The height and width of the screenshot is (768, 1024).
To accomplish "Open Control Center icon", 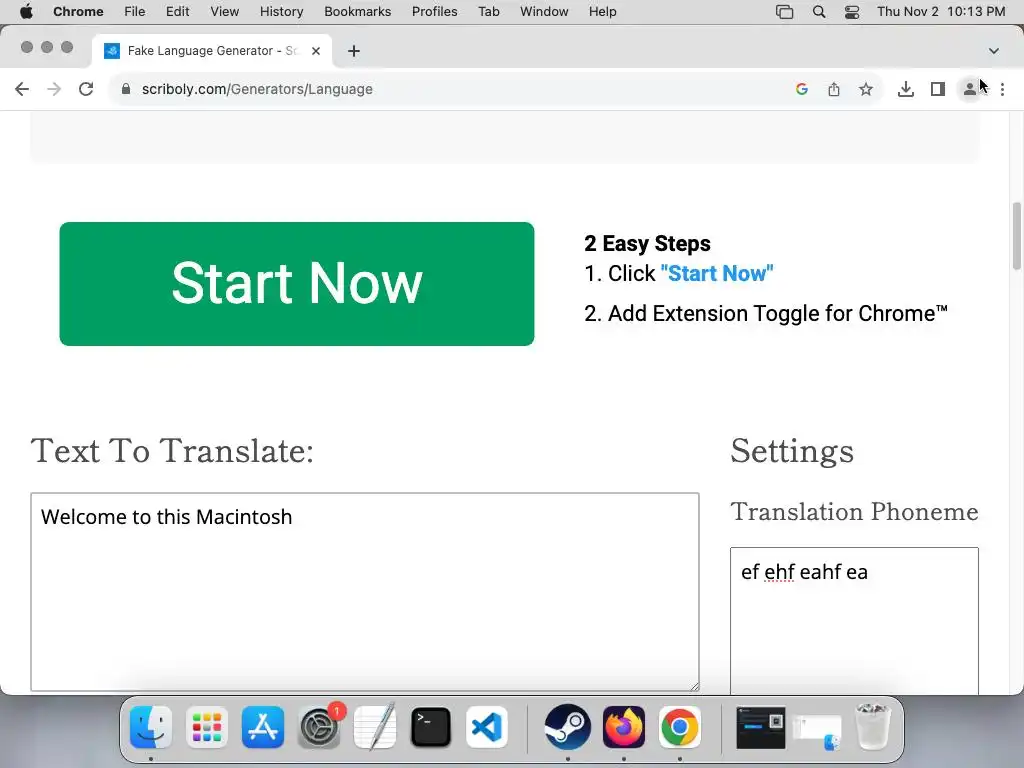I will [852, 12].
